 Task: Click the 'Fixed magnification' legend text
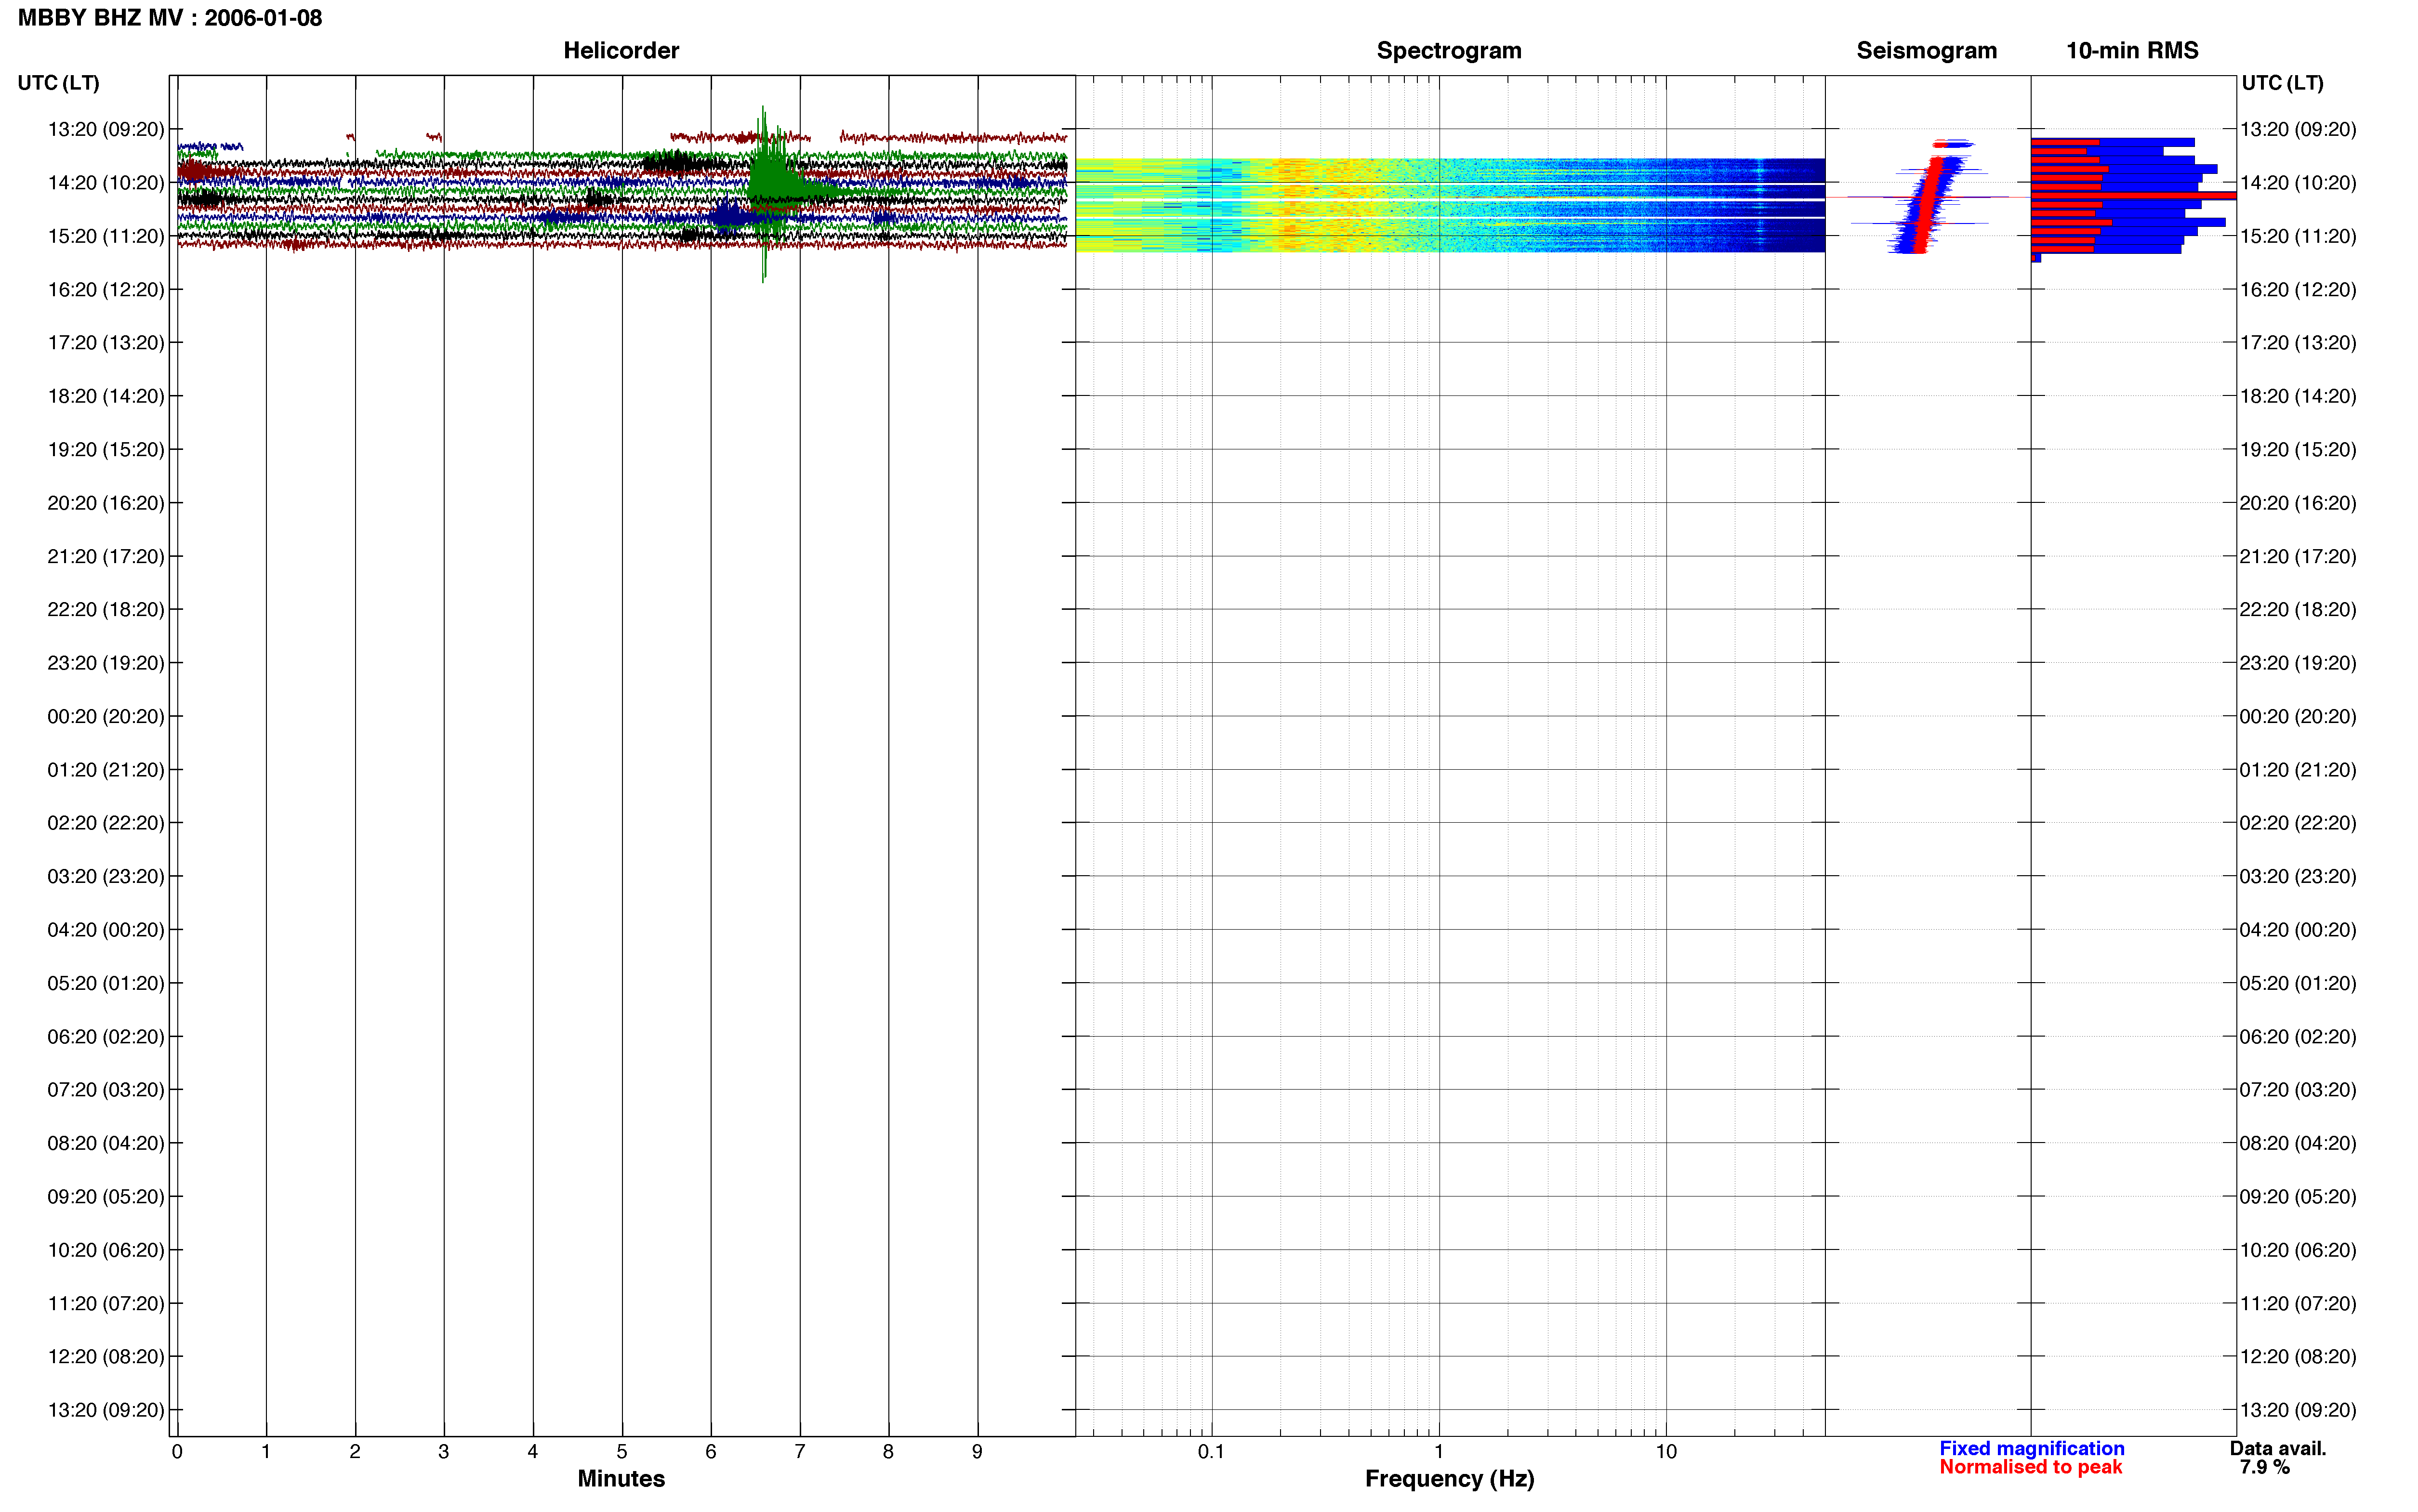coord(2031,1448)
